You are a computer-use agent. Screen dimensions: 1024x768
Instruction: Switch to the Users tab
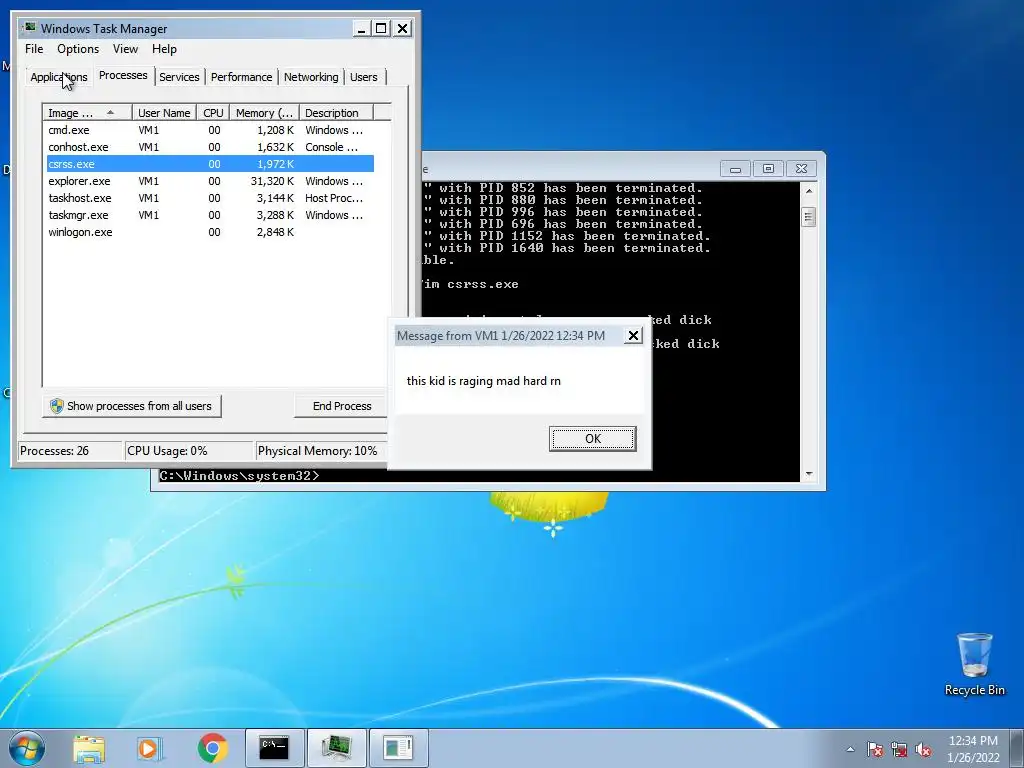364,77
